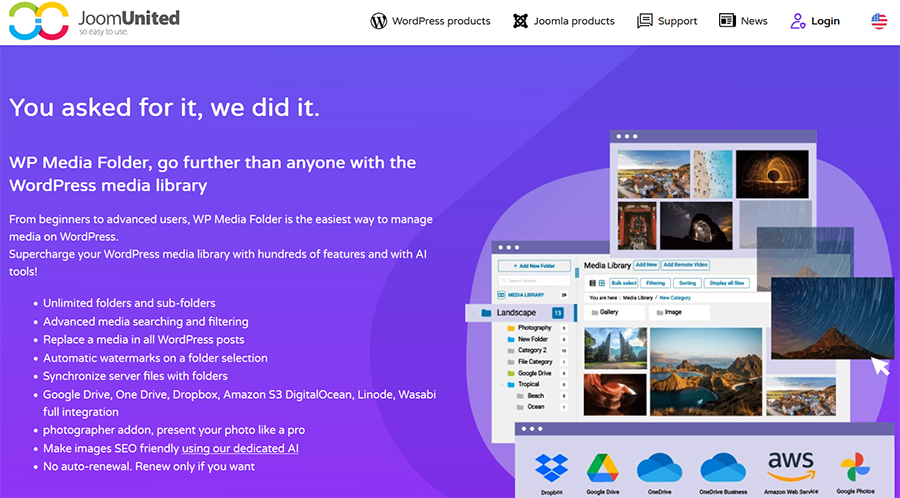The image size is (900, 498).
Task: Select the Landscape folder in the tree
Action: pyautogui.click(x=520, y=313)
